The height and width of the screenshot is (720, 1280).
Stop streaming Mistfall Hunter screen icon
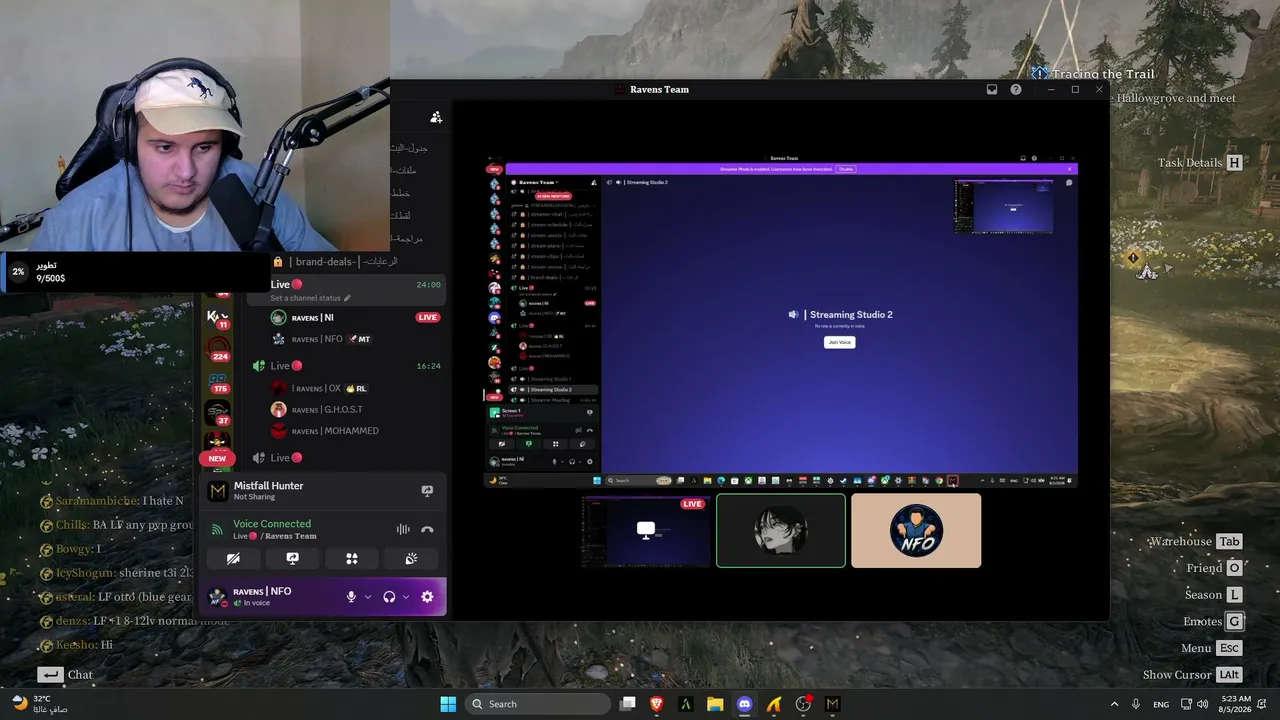[x=427, y=491]
